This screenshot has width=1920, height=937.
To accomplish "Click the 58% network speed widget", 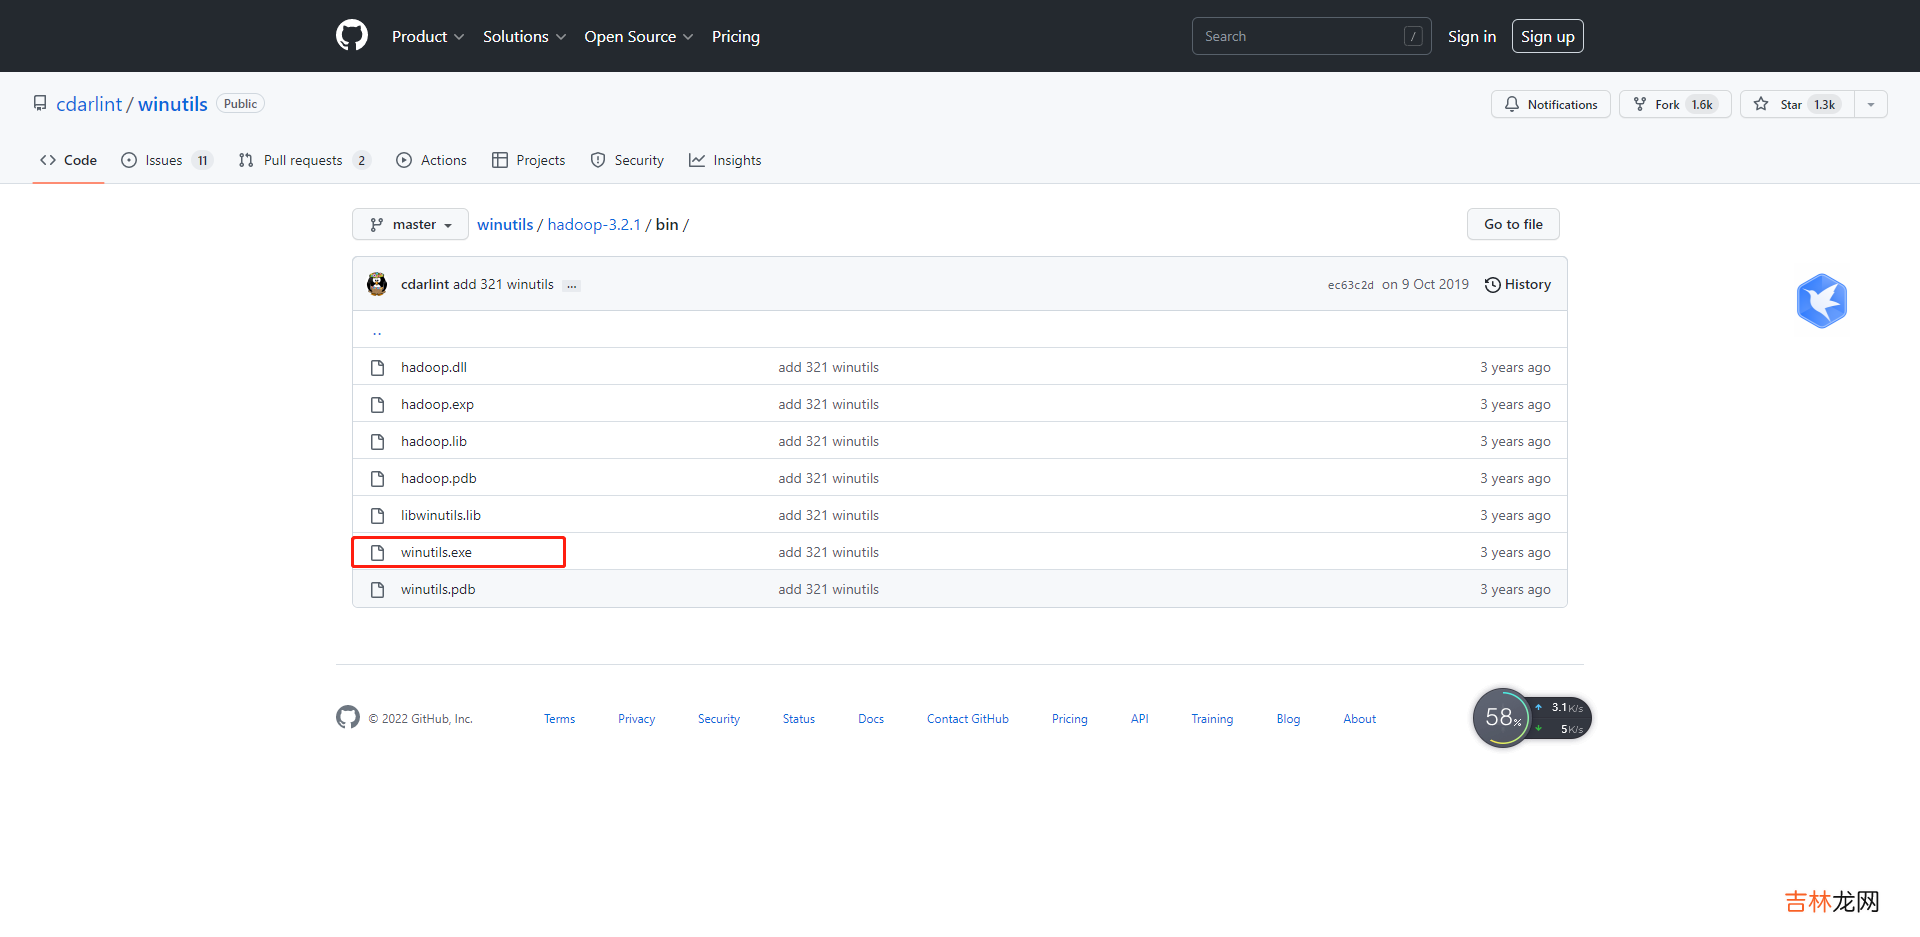I will coord(1502,717).
